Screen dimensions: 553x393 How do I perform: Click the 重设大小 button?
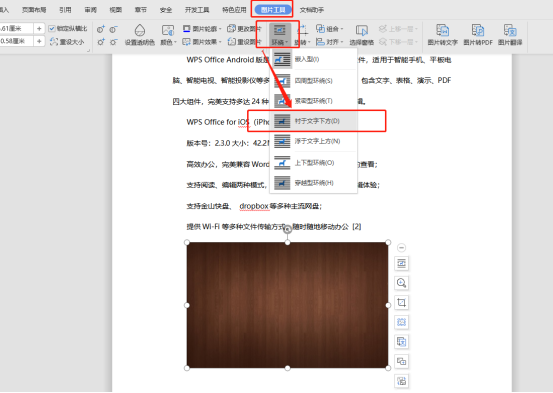pyautogui.click(x=67, y=42)
